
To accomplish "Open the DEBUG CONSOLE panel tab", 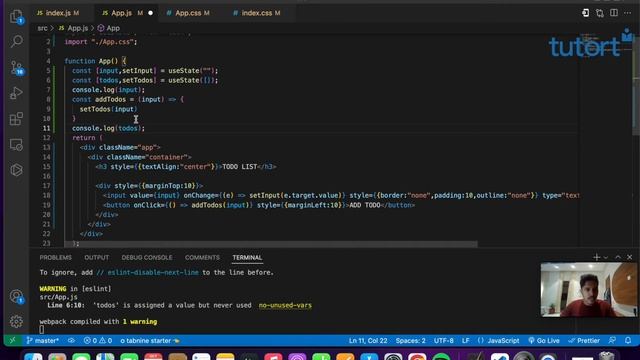I will pyautogui.click(x=147, y=258).
